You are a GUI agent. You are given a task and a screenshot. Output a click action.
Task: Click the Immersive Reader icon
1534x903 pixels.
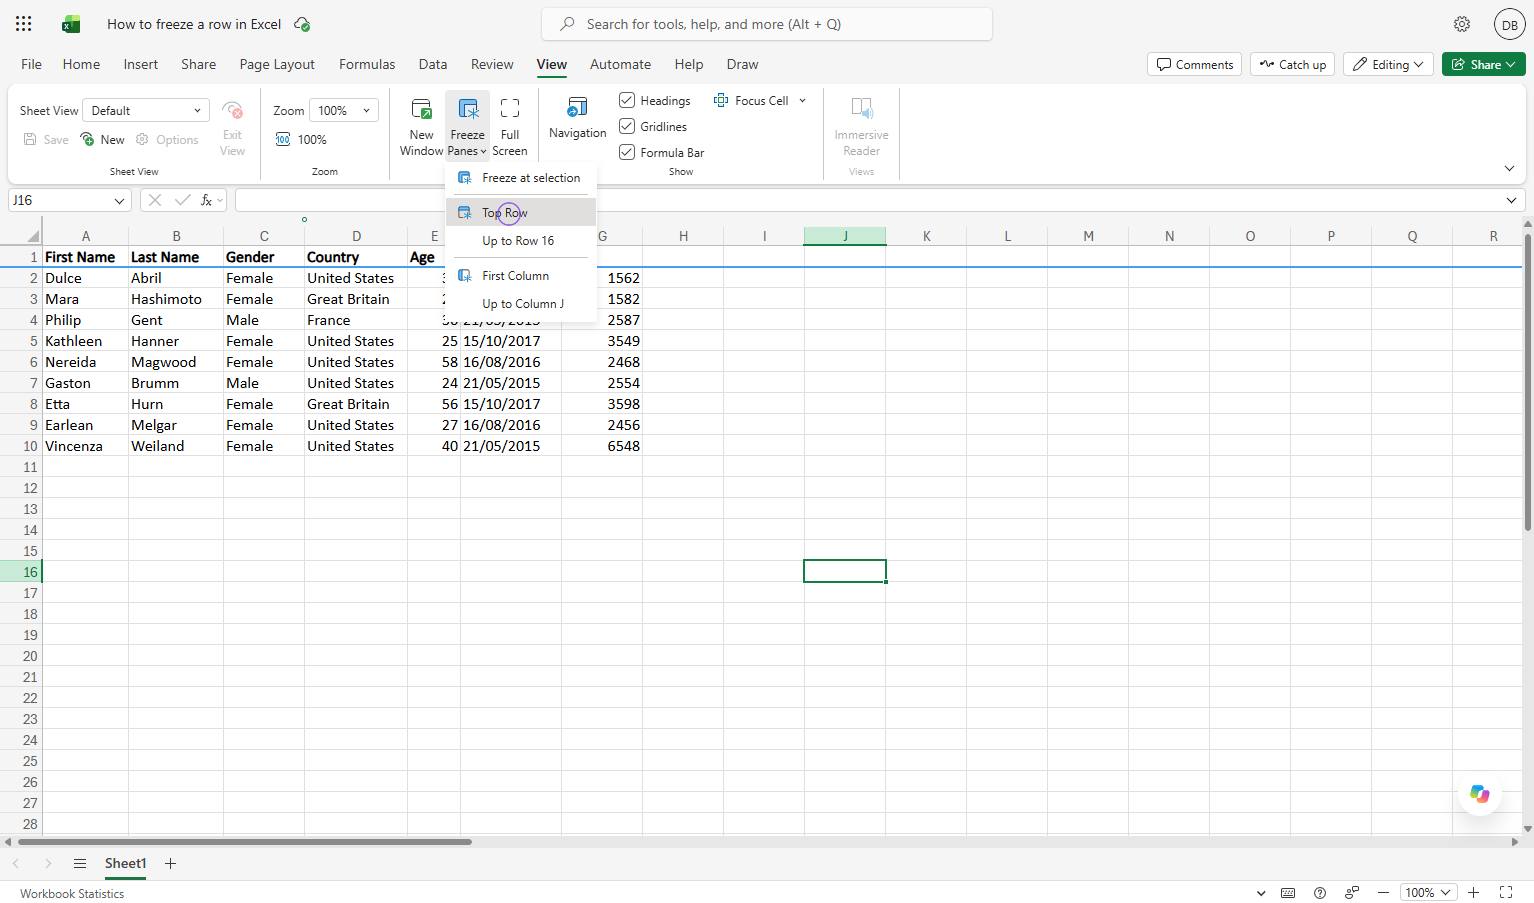861,109
